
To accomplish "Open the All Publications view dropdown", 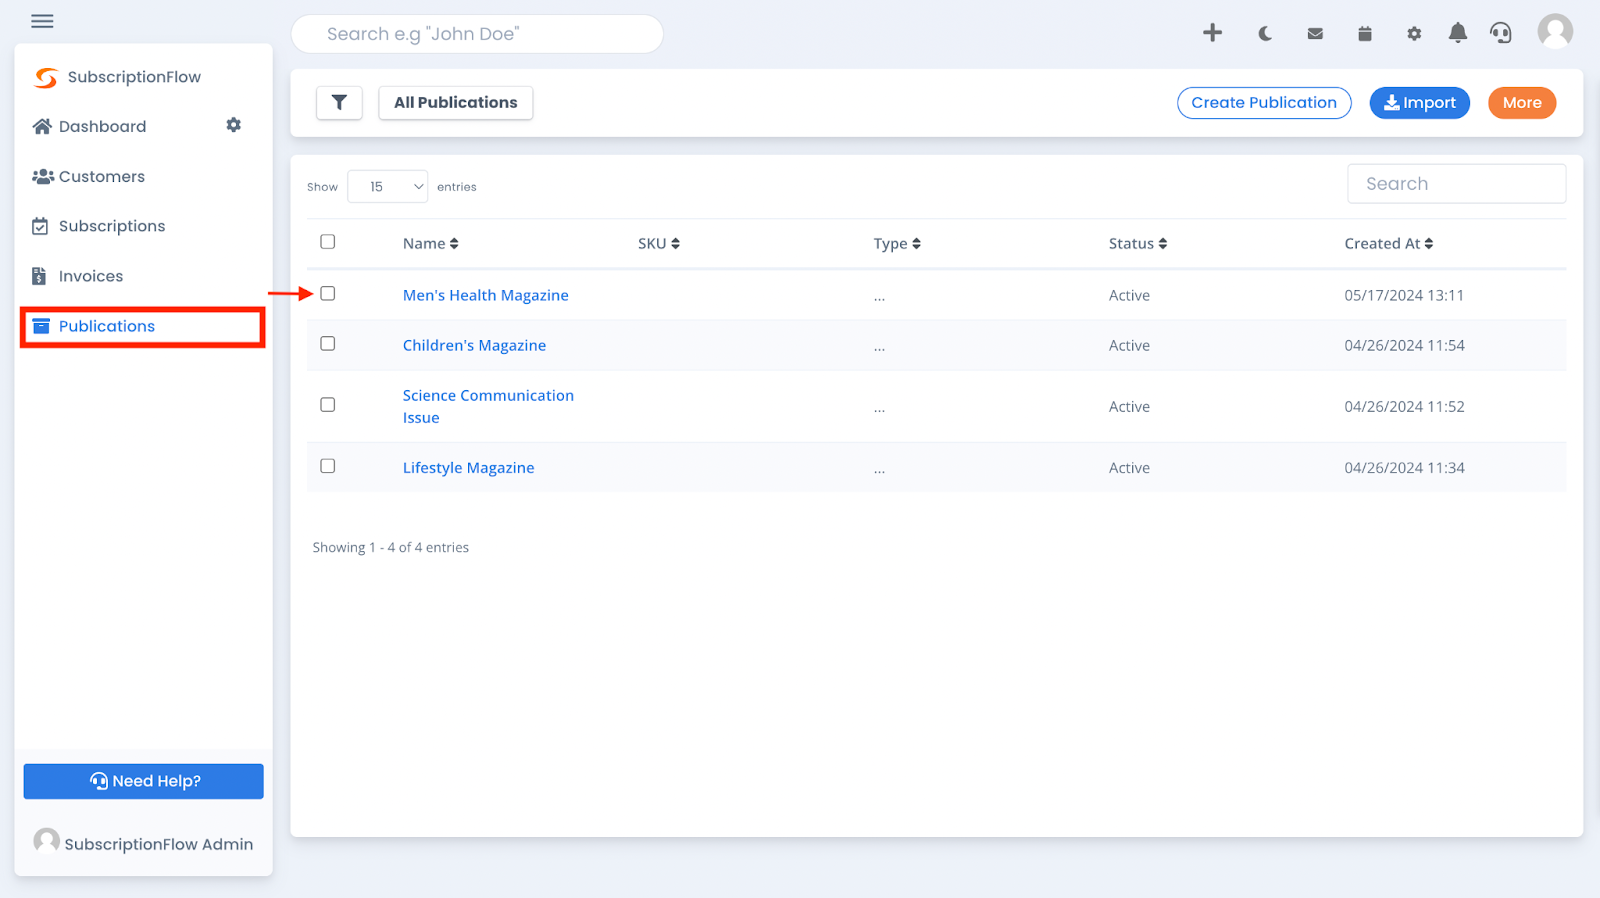I will (x=456, y=102).
